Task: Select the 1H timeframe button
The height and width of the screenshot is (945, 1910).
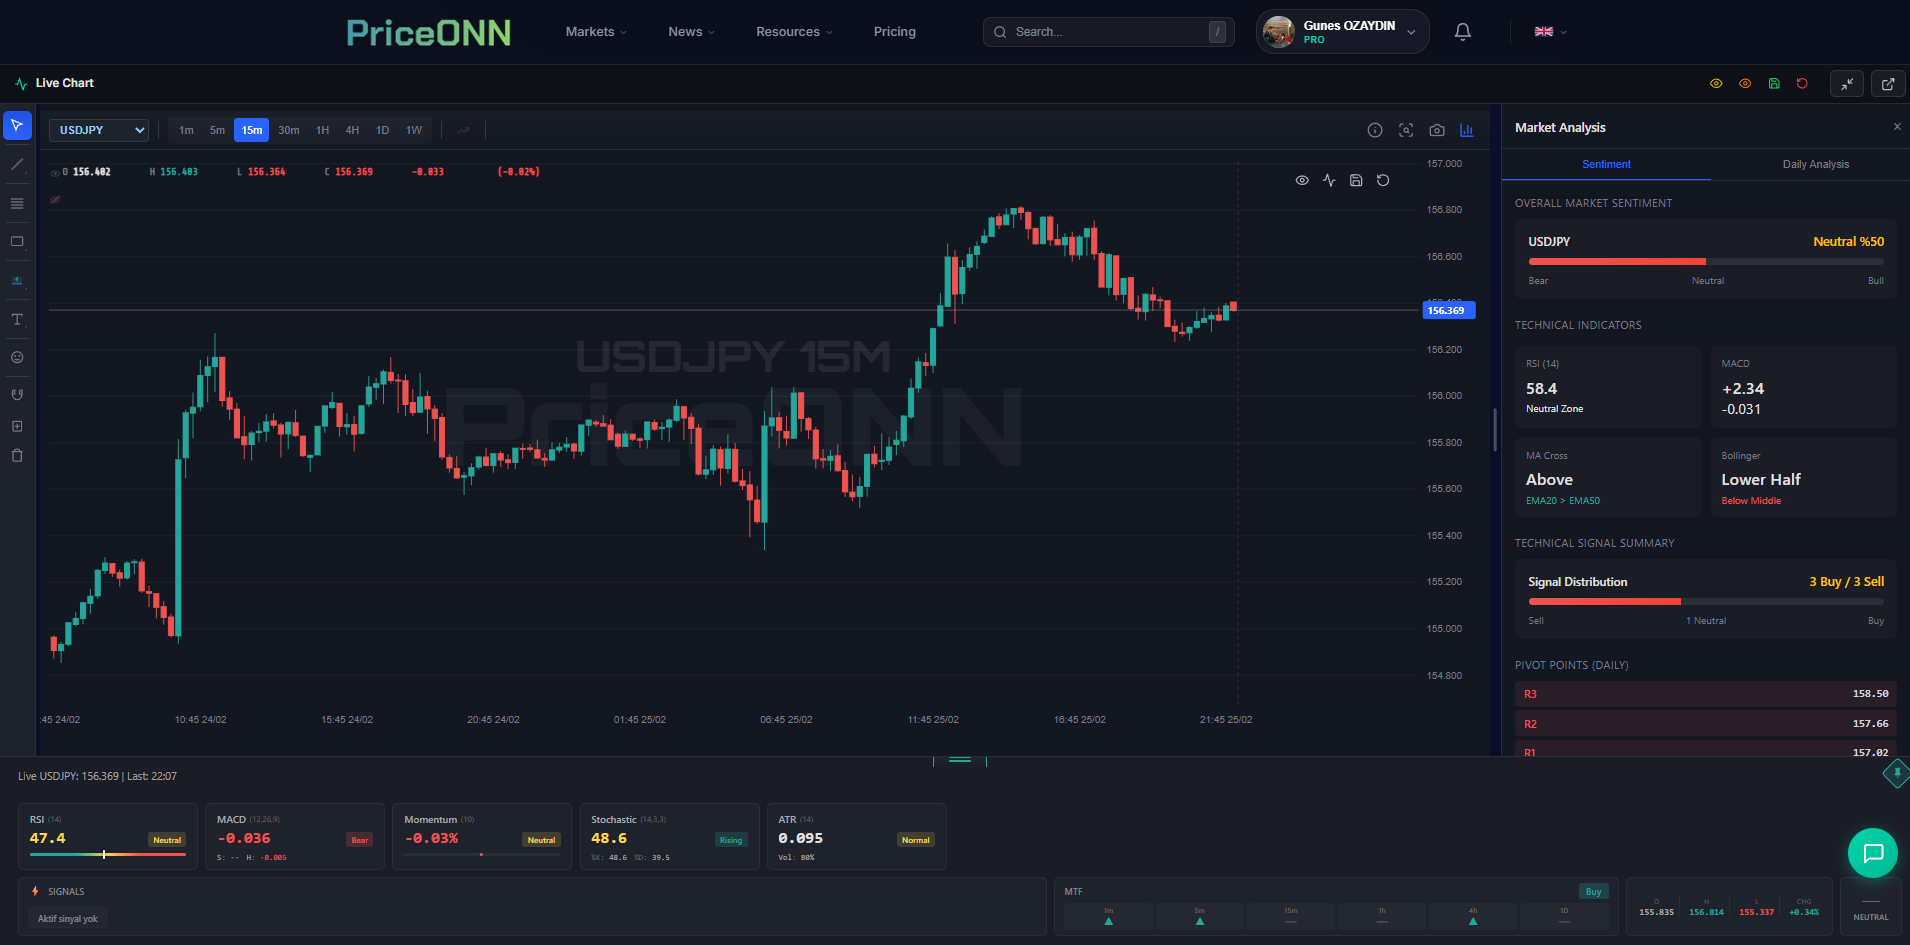Action: click(321, 130)
